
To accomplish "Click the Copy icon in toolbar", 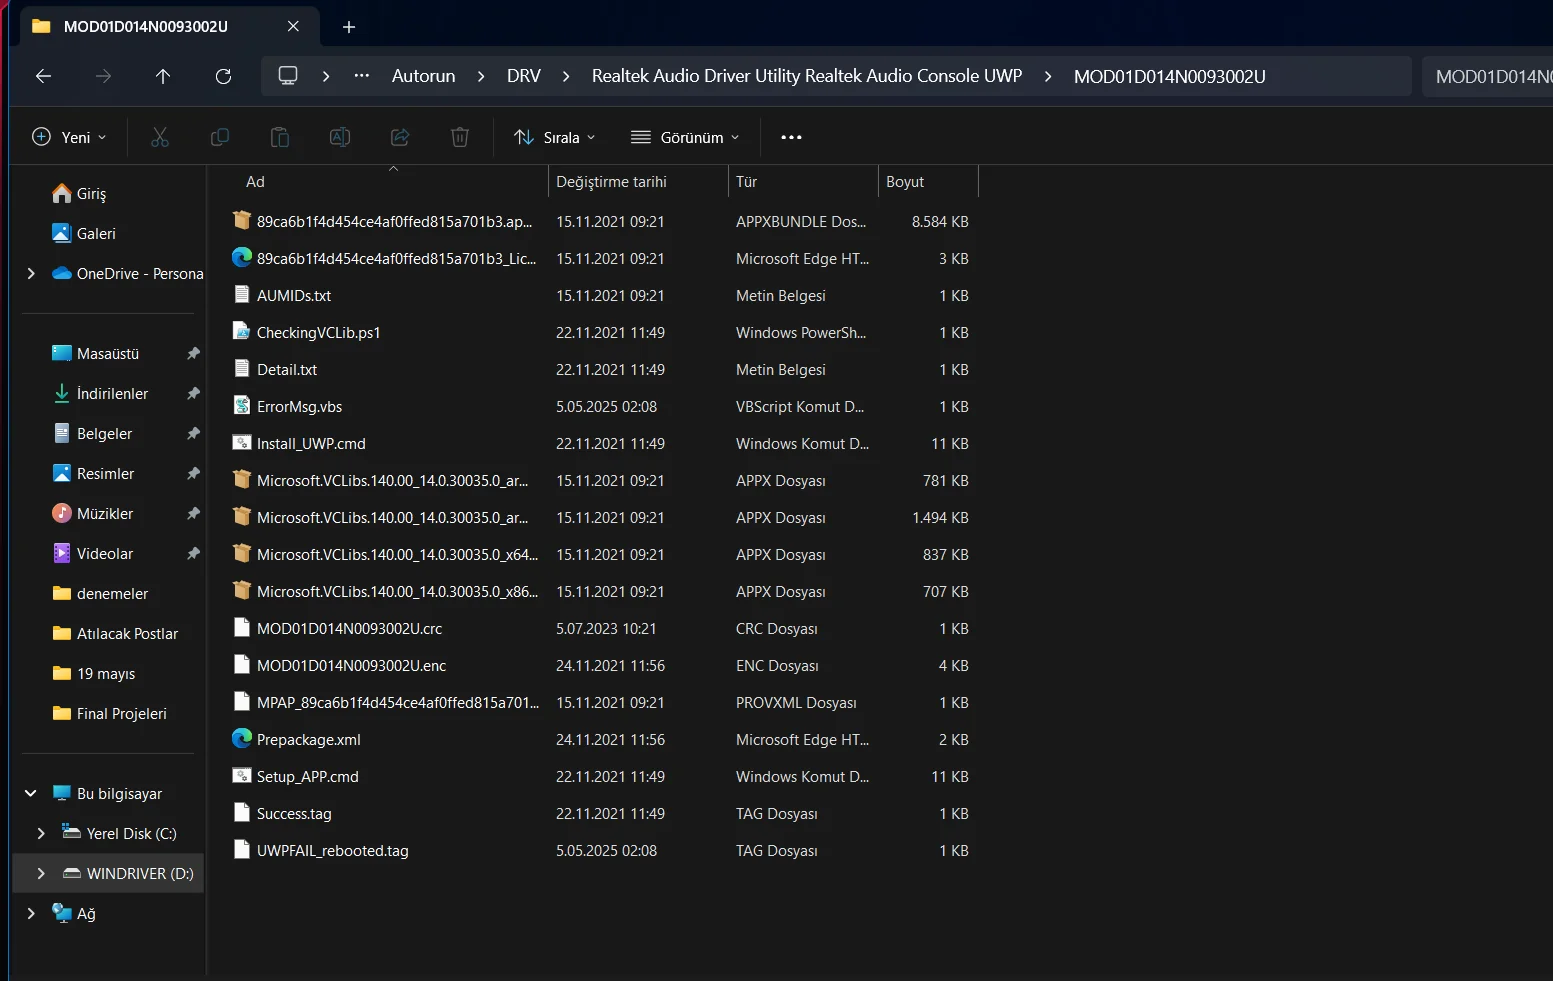I will point(220,137).
